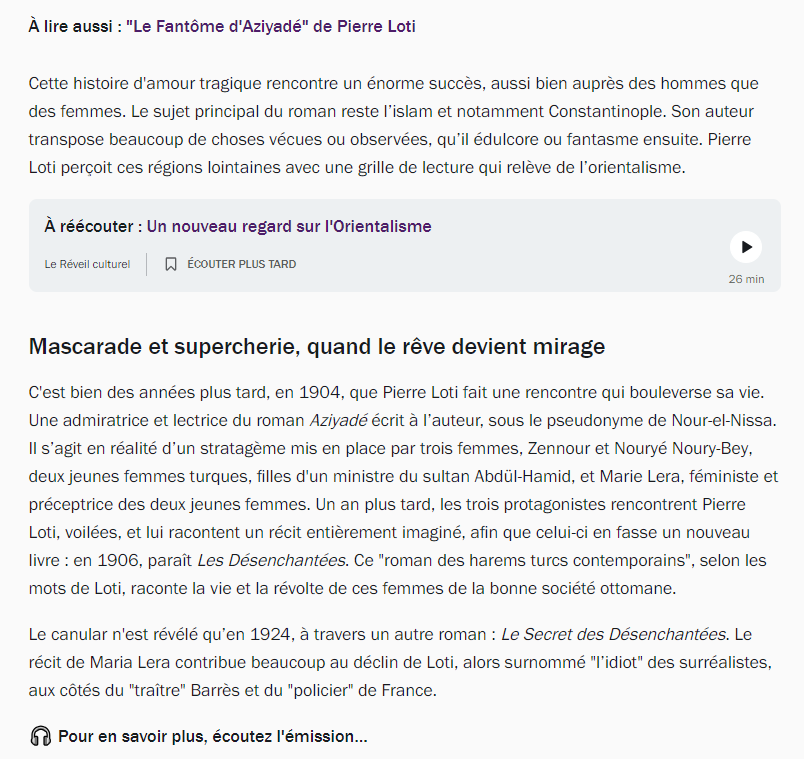Click the "26 min" duration label
This screenshot has height=759, width=804.
click(x=746, y=279)
